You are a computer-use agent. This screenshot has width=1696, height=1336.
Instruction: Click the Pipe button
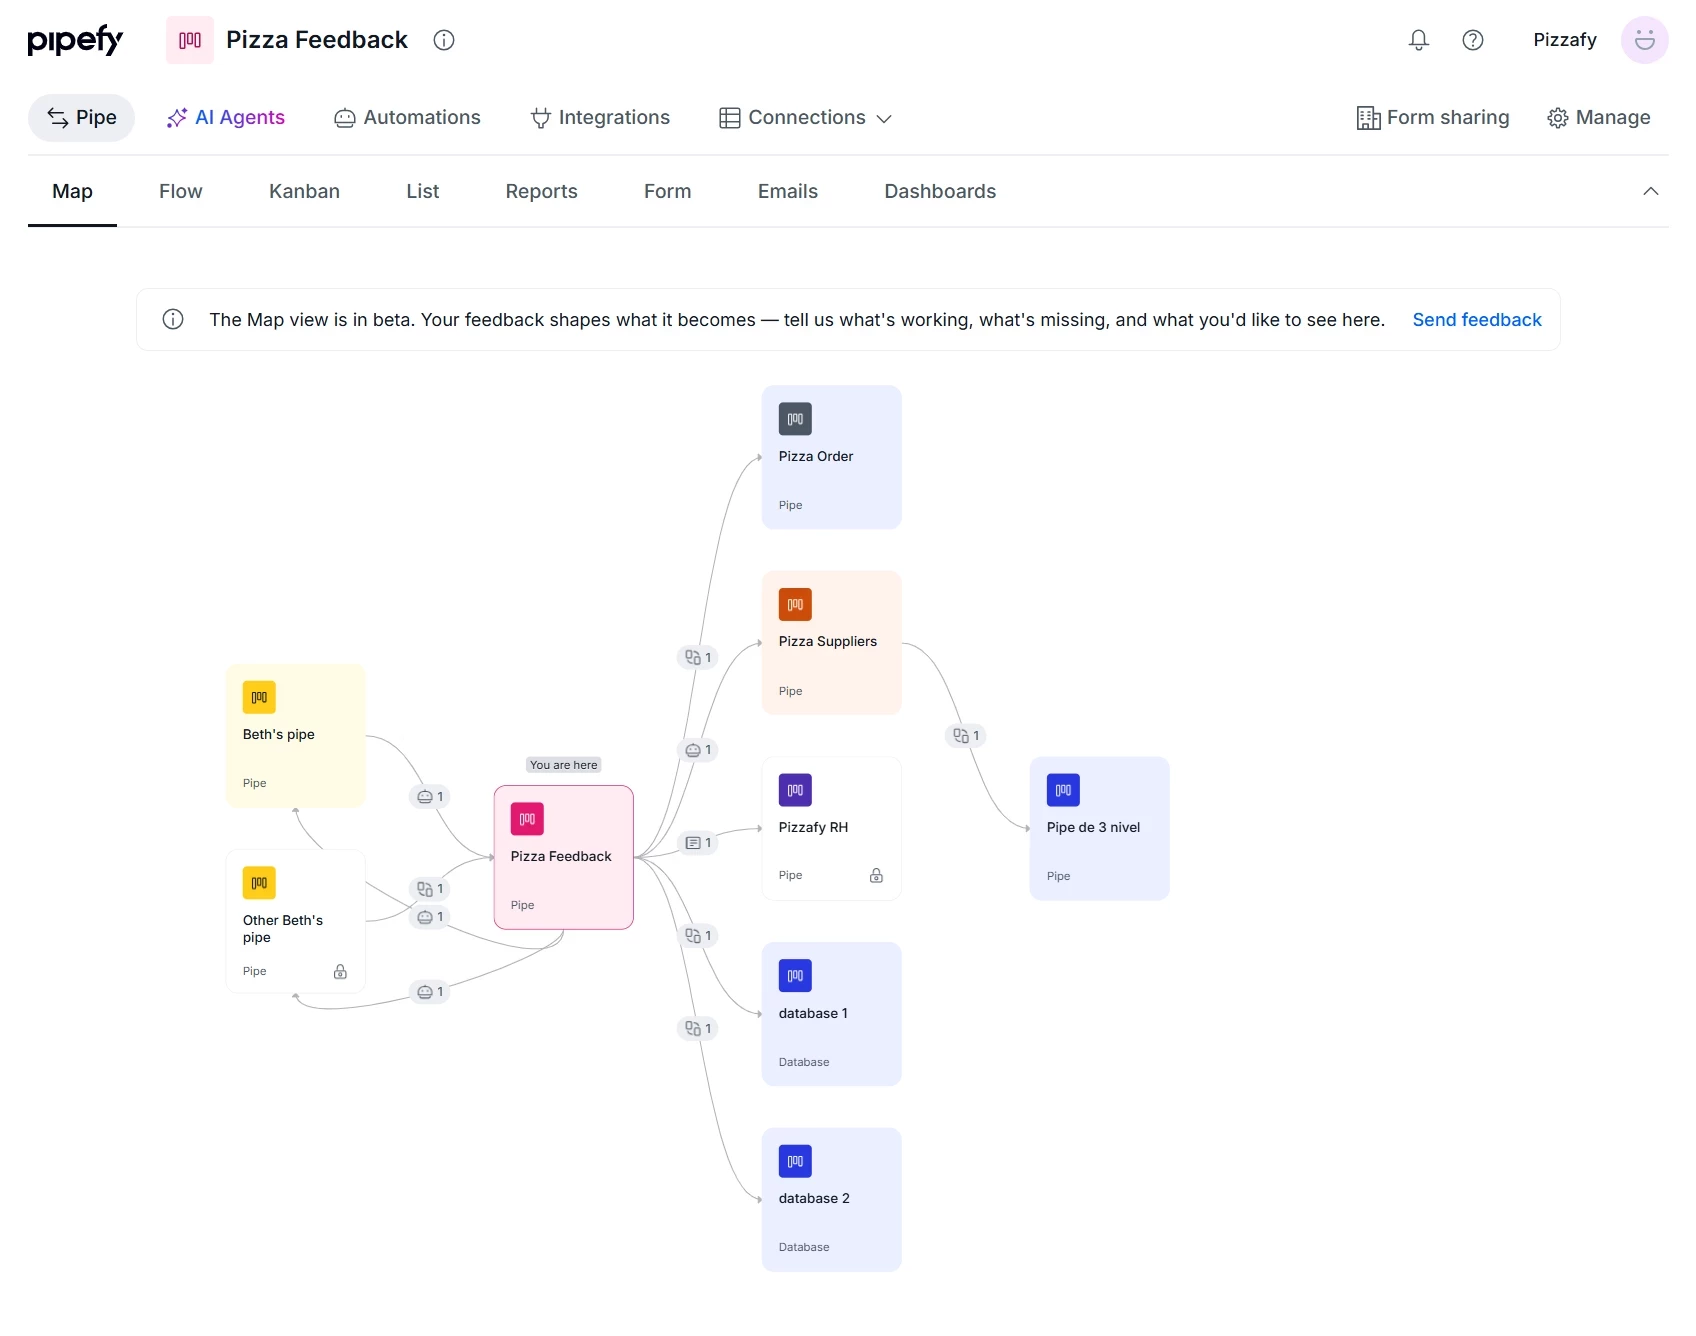81,118
